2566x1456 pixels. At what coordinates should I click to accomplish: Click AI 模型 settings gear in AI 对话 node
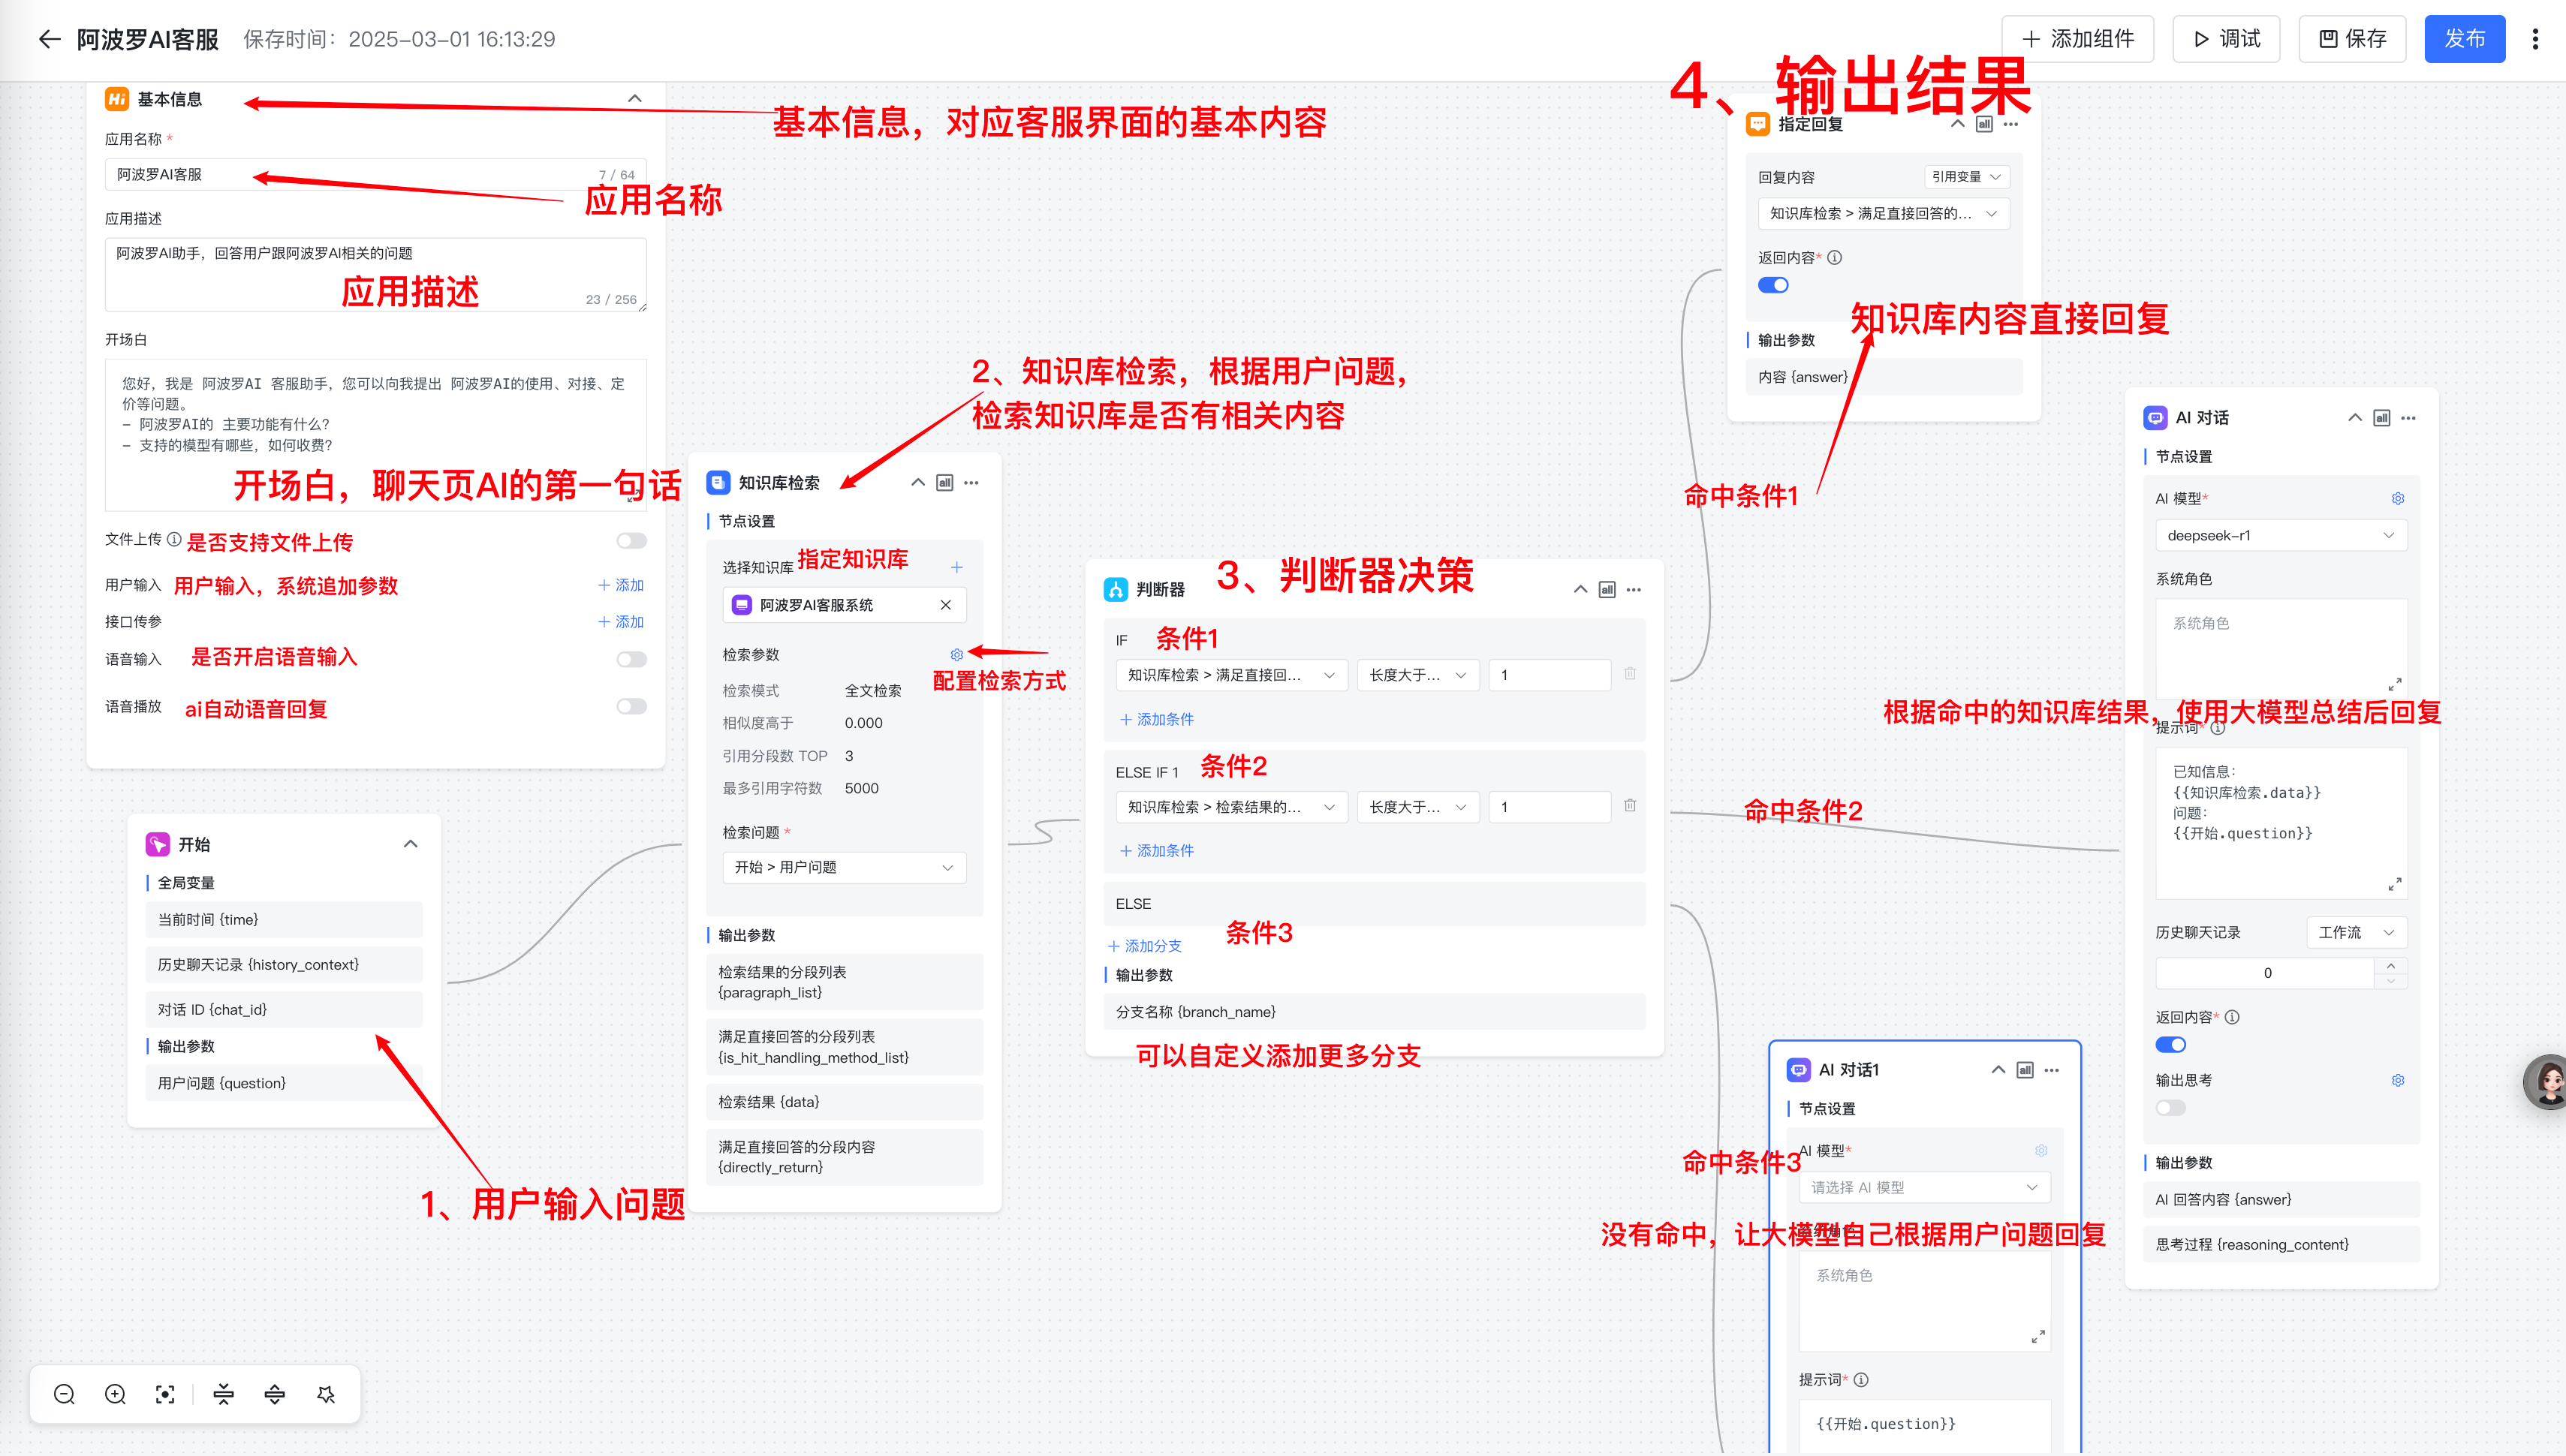point(2397,498)
